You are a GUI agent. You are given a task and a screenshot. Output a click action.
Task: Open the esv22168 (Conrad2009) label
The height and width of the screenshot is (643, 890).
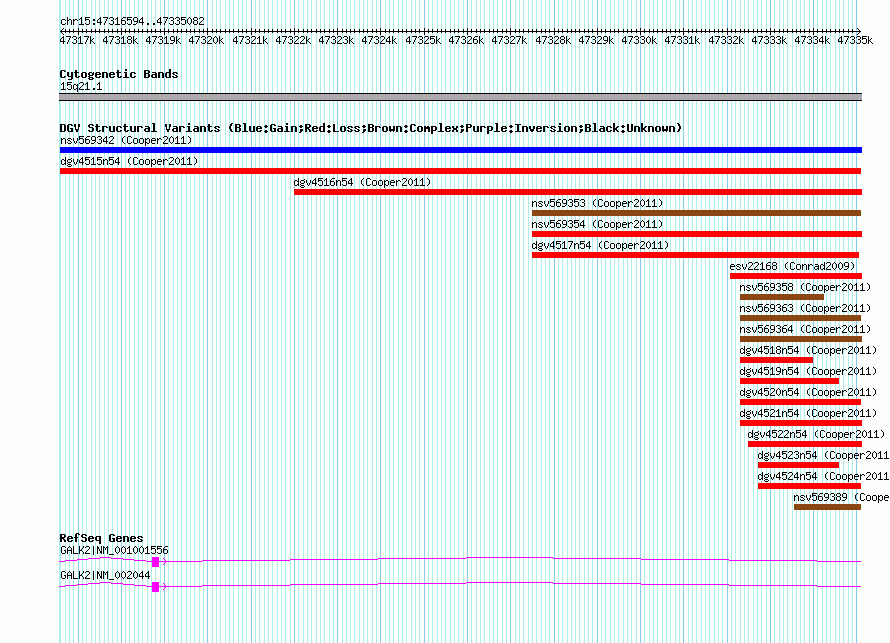pyautogui.click(x=792, y=266)
